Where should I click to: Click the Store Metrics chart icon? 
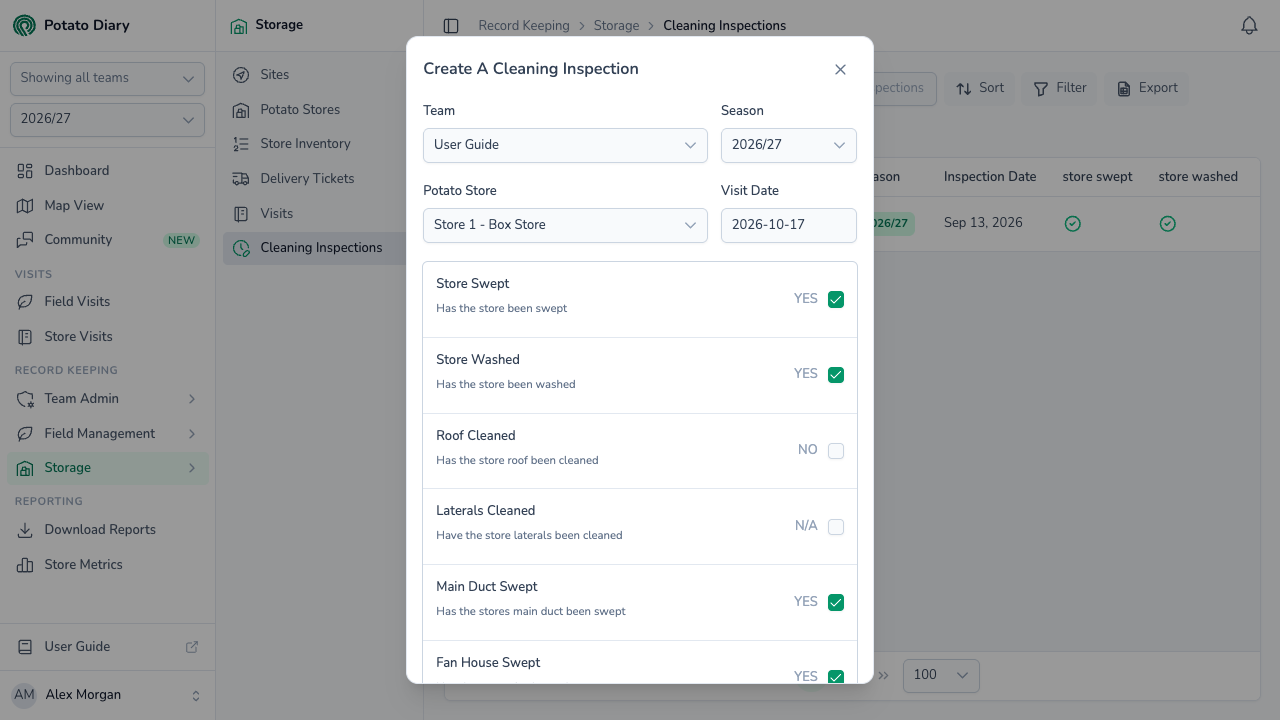coord(25,565)
